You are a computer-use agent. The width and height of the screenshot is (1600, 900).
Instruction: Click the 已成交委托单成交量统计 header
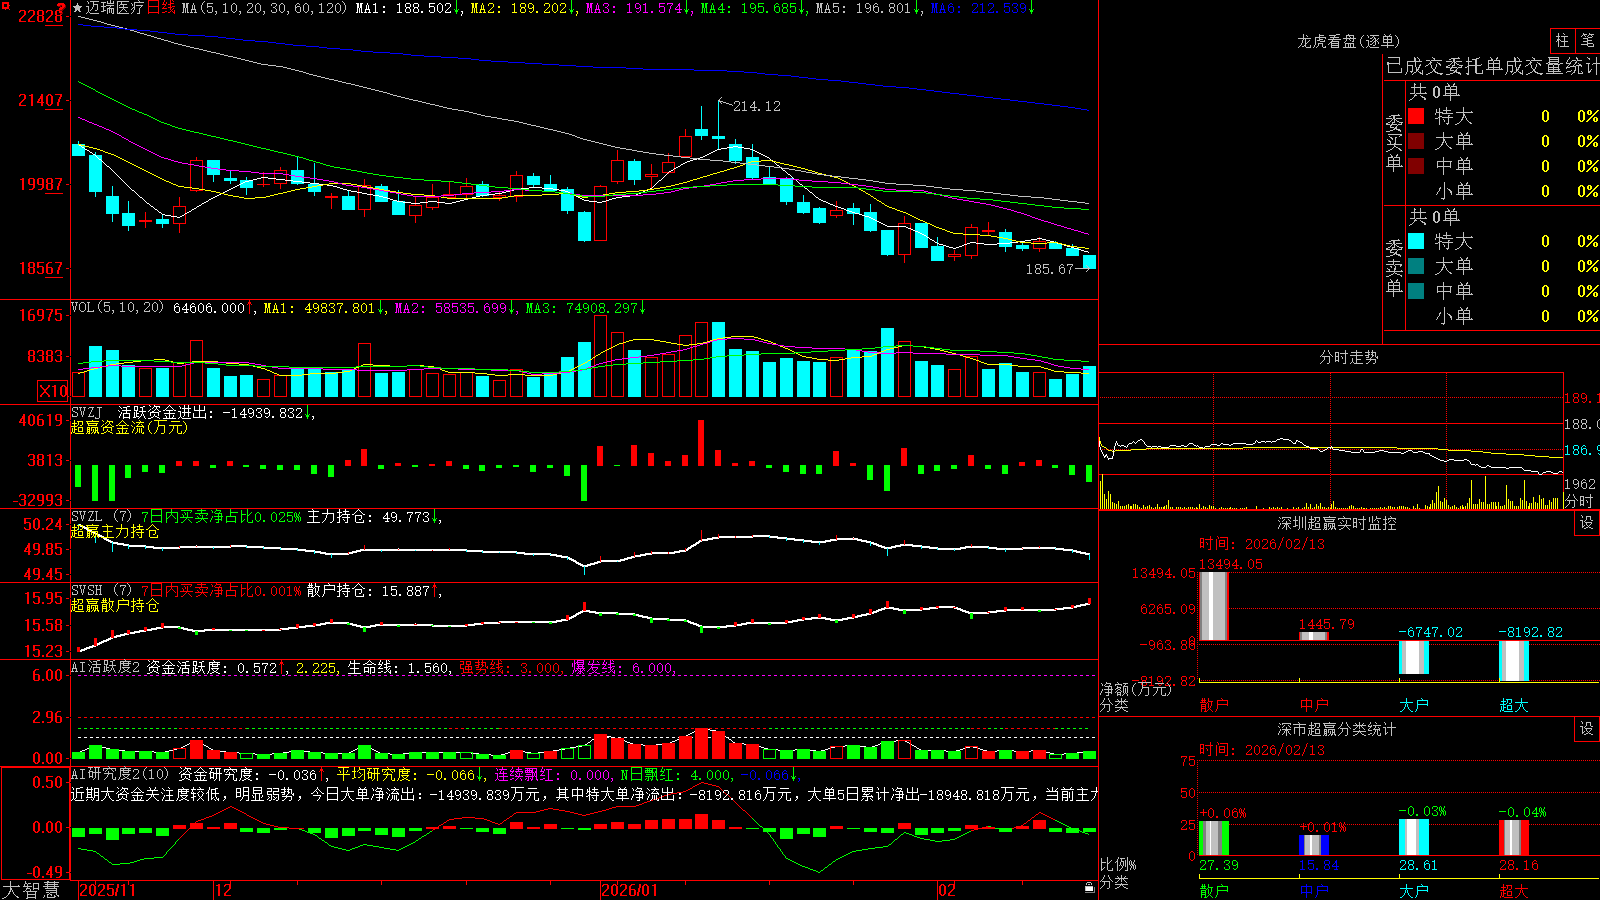[1492, 66]
